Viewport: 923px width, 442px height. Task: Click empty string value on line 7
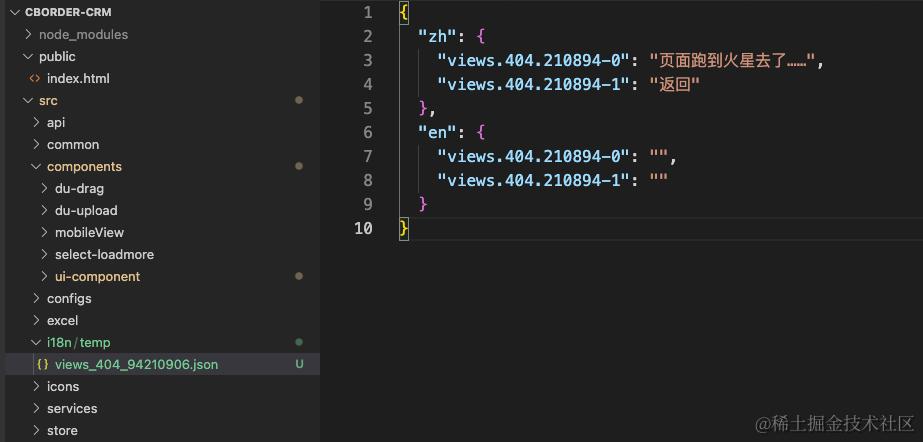(659, 156)
